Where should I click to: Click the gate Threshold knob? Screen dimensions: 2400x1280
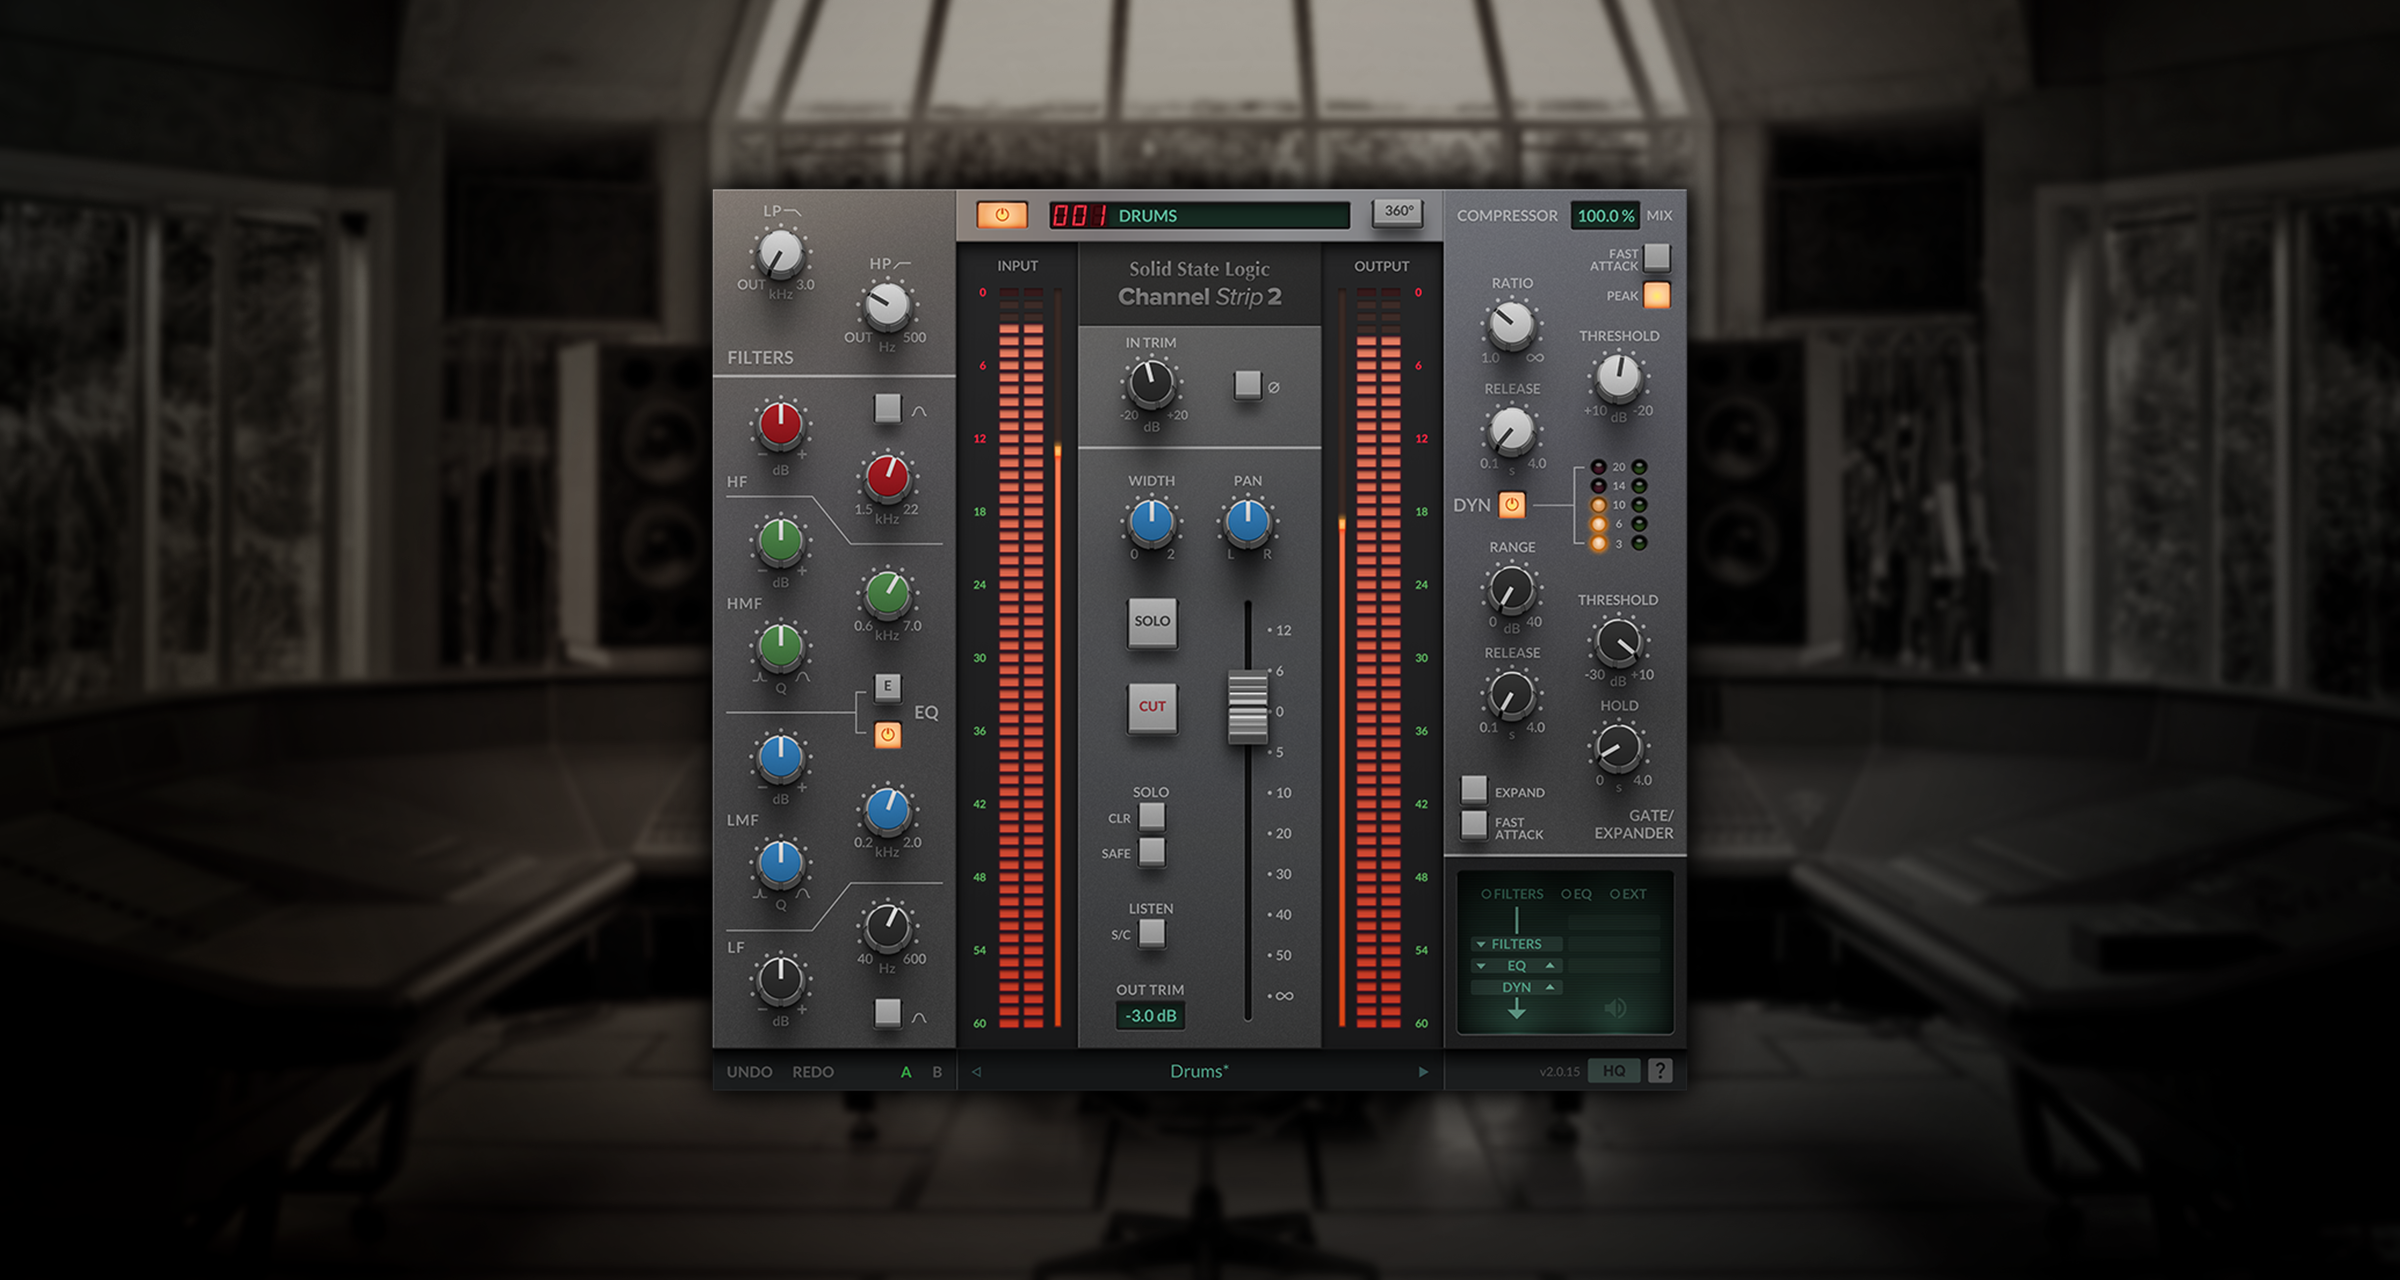point(1618,642)
